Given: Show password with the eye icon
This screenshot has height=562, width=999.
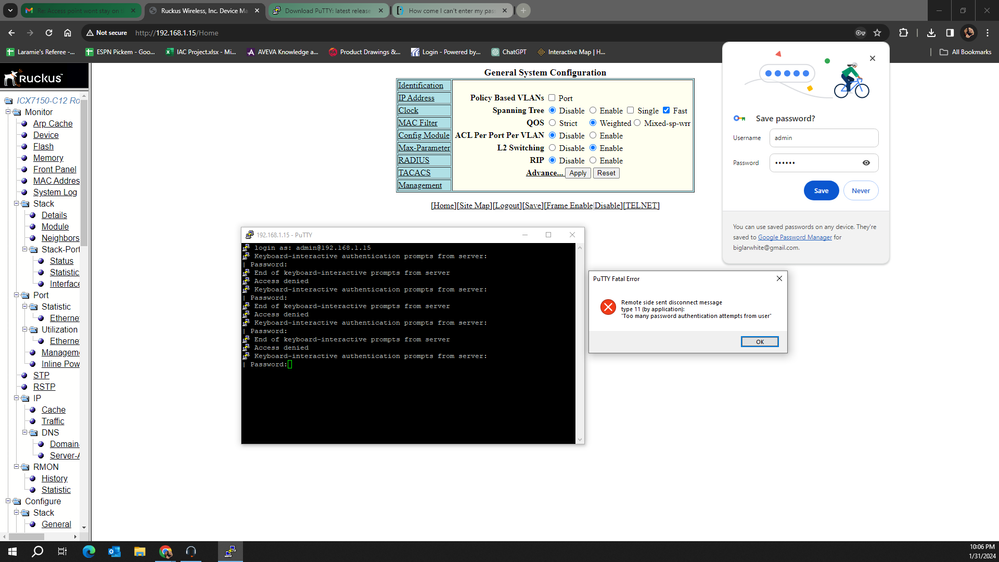Looking at the screenshot, I should [866, 163].
